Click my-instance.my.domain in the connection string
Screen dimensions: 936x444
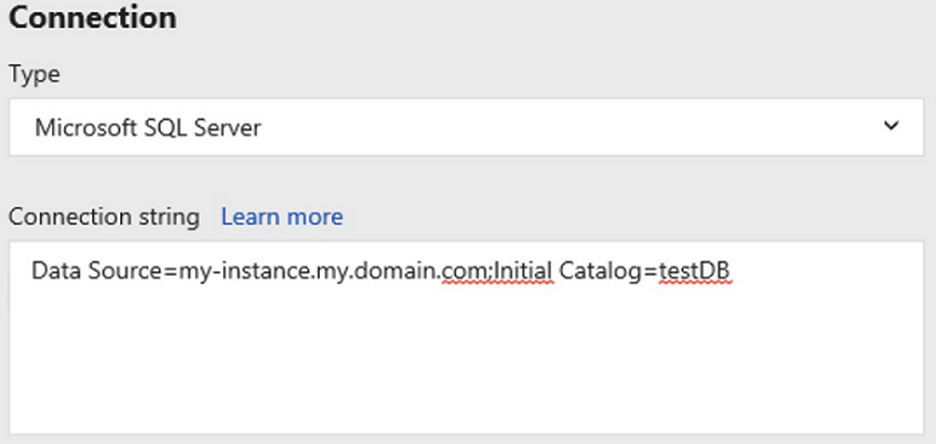[309, 272]
